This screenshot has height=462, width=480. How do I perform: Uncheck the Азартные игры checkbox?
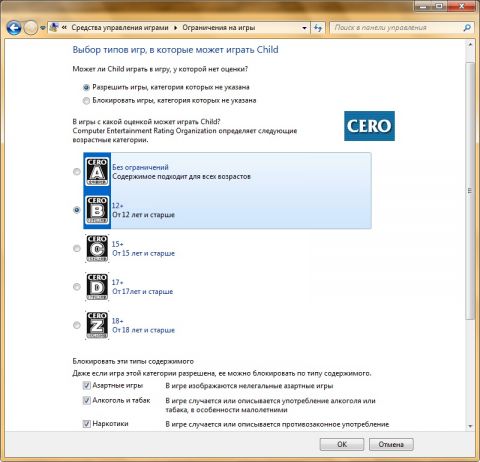click(x=86, y=386)
